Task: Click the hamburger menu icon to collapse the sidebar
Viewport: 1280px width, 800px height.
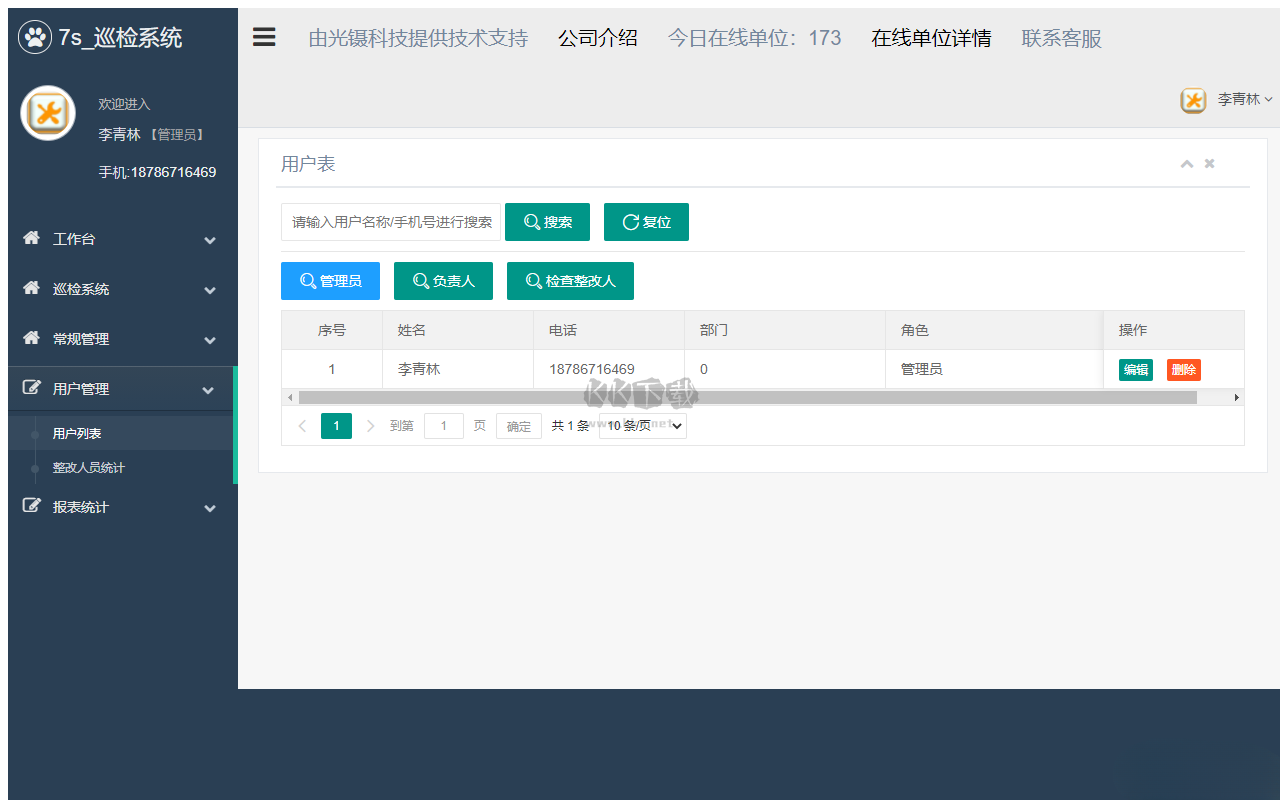Action: click(x=264, y=38)
